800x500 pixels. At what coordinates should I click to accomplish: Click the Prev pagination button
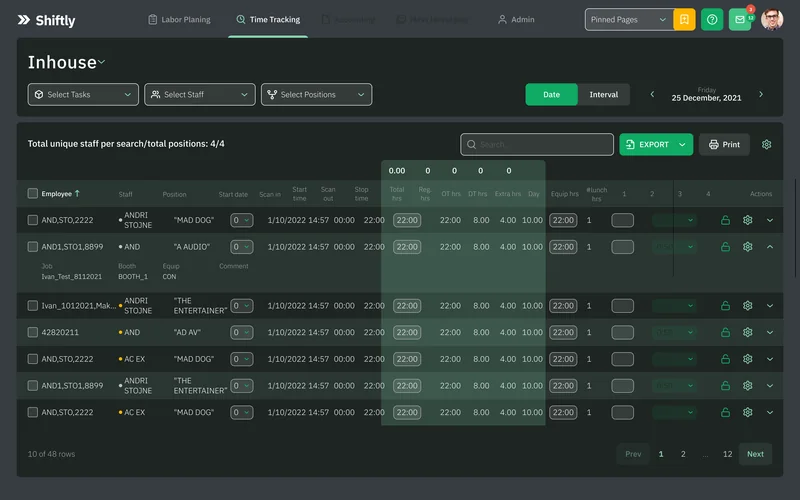tap(633, 454)
